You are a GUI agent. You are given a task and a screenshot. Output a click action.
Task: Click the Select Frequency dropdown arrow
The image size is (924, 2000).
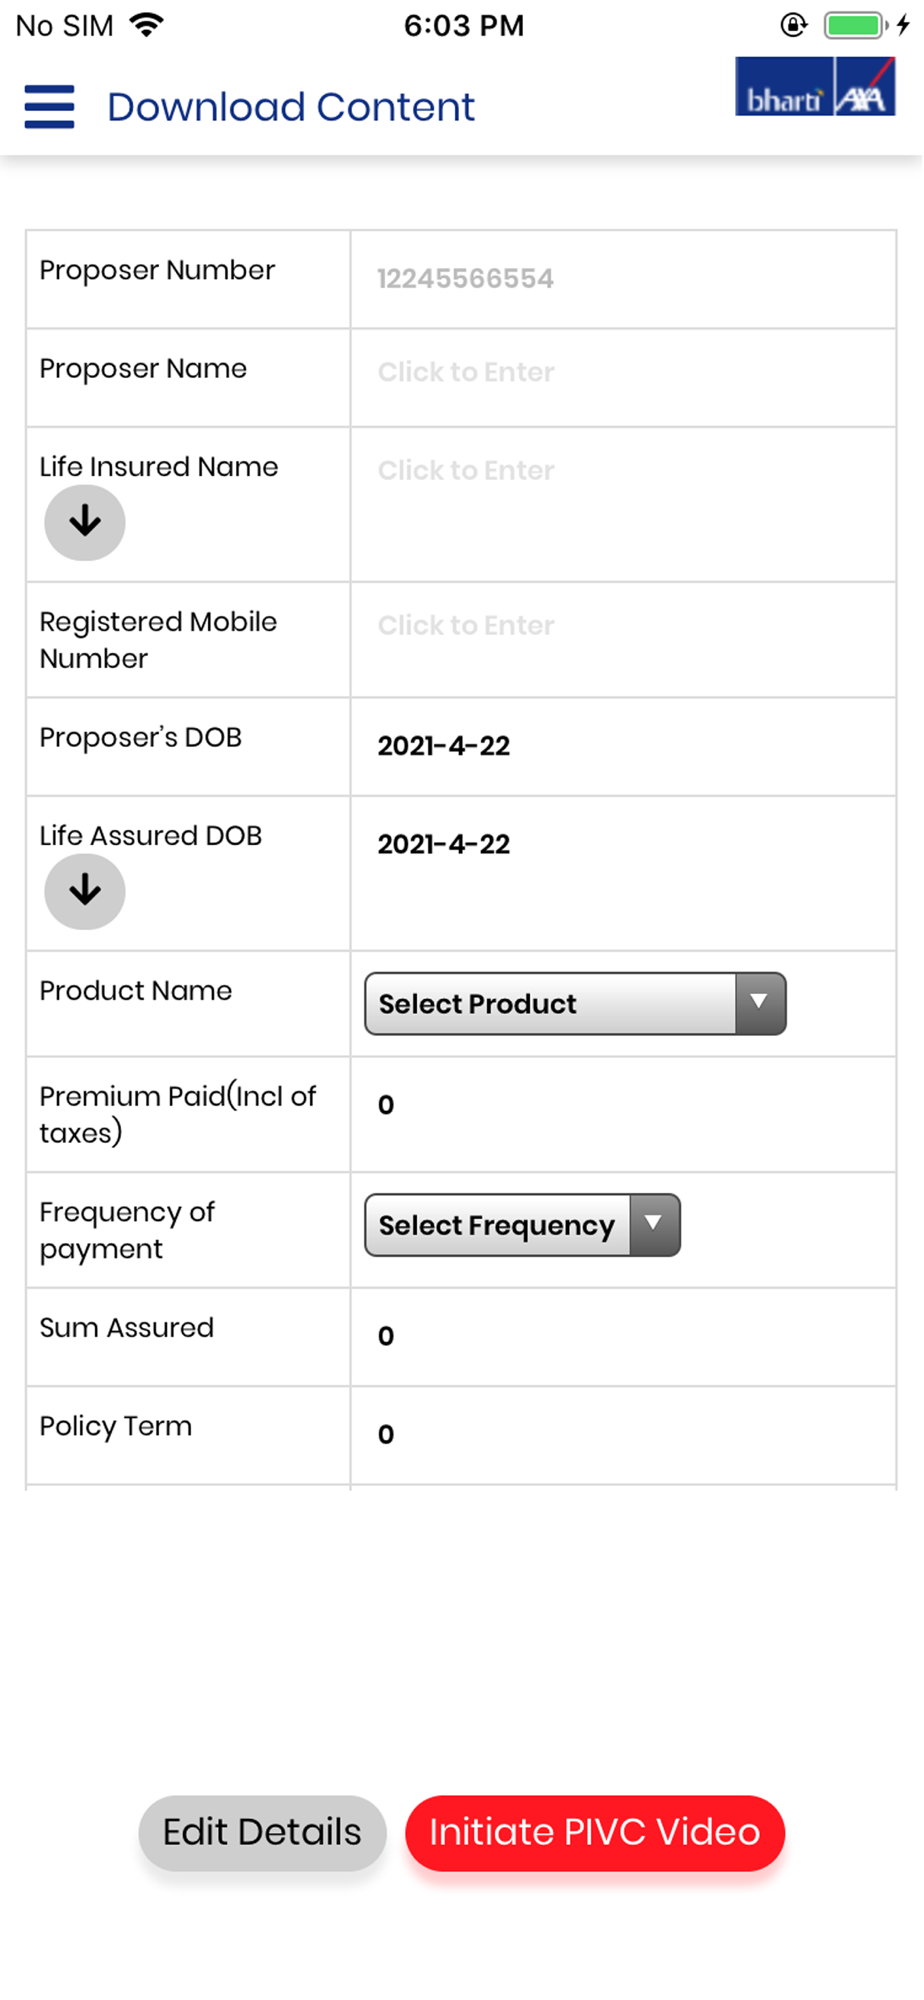654,1225
